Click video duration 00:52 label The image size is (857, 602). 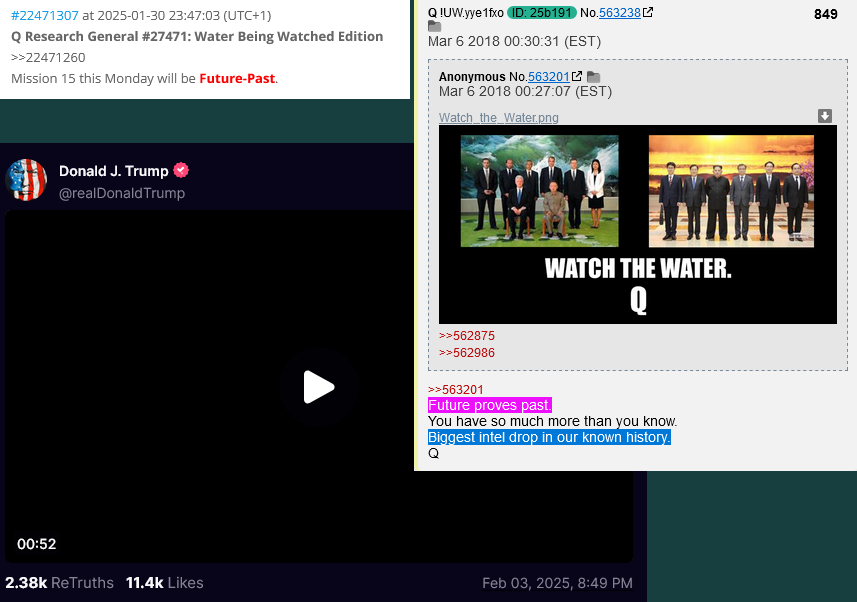pyautogui.click(x=37, y=544)
